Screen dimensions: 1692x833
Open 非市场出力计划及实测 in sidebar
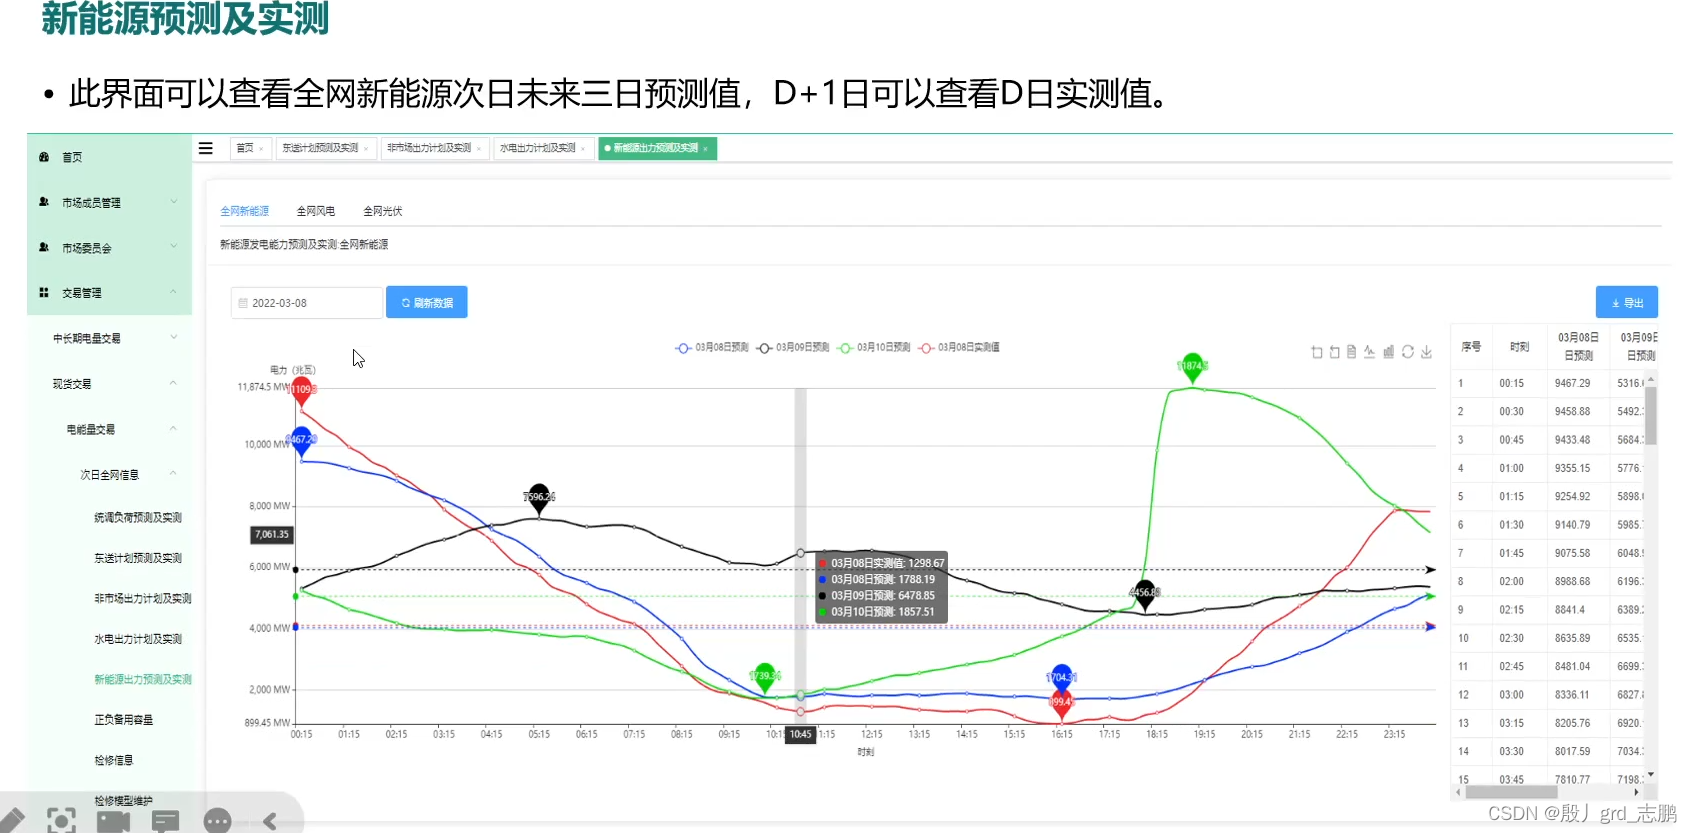(143, 599)
